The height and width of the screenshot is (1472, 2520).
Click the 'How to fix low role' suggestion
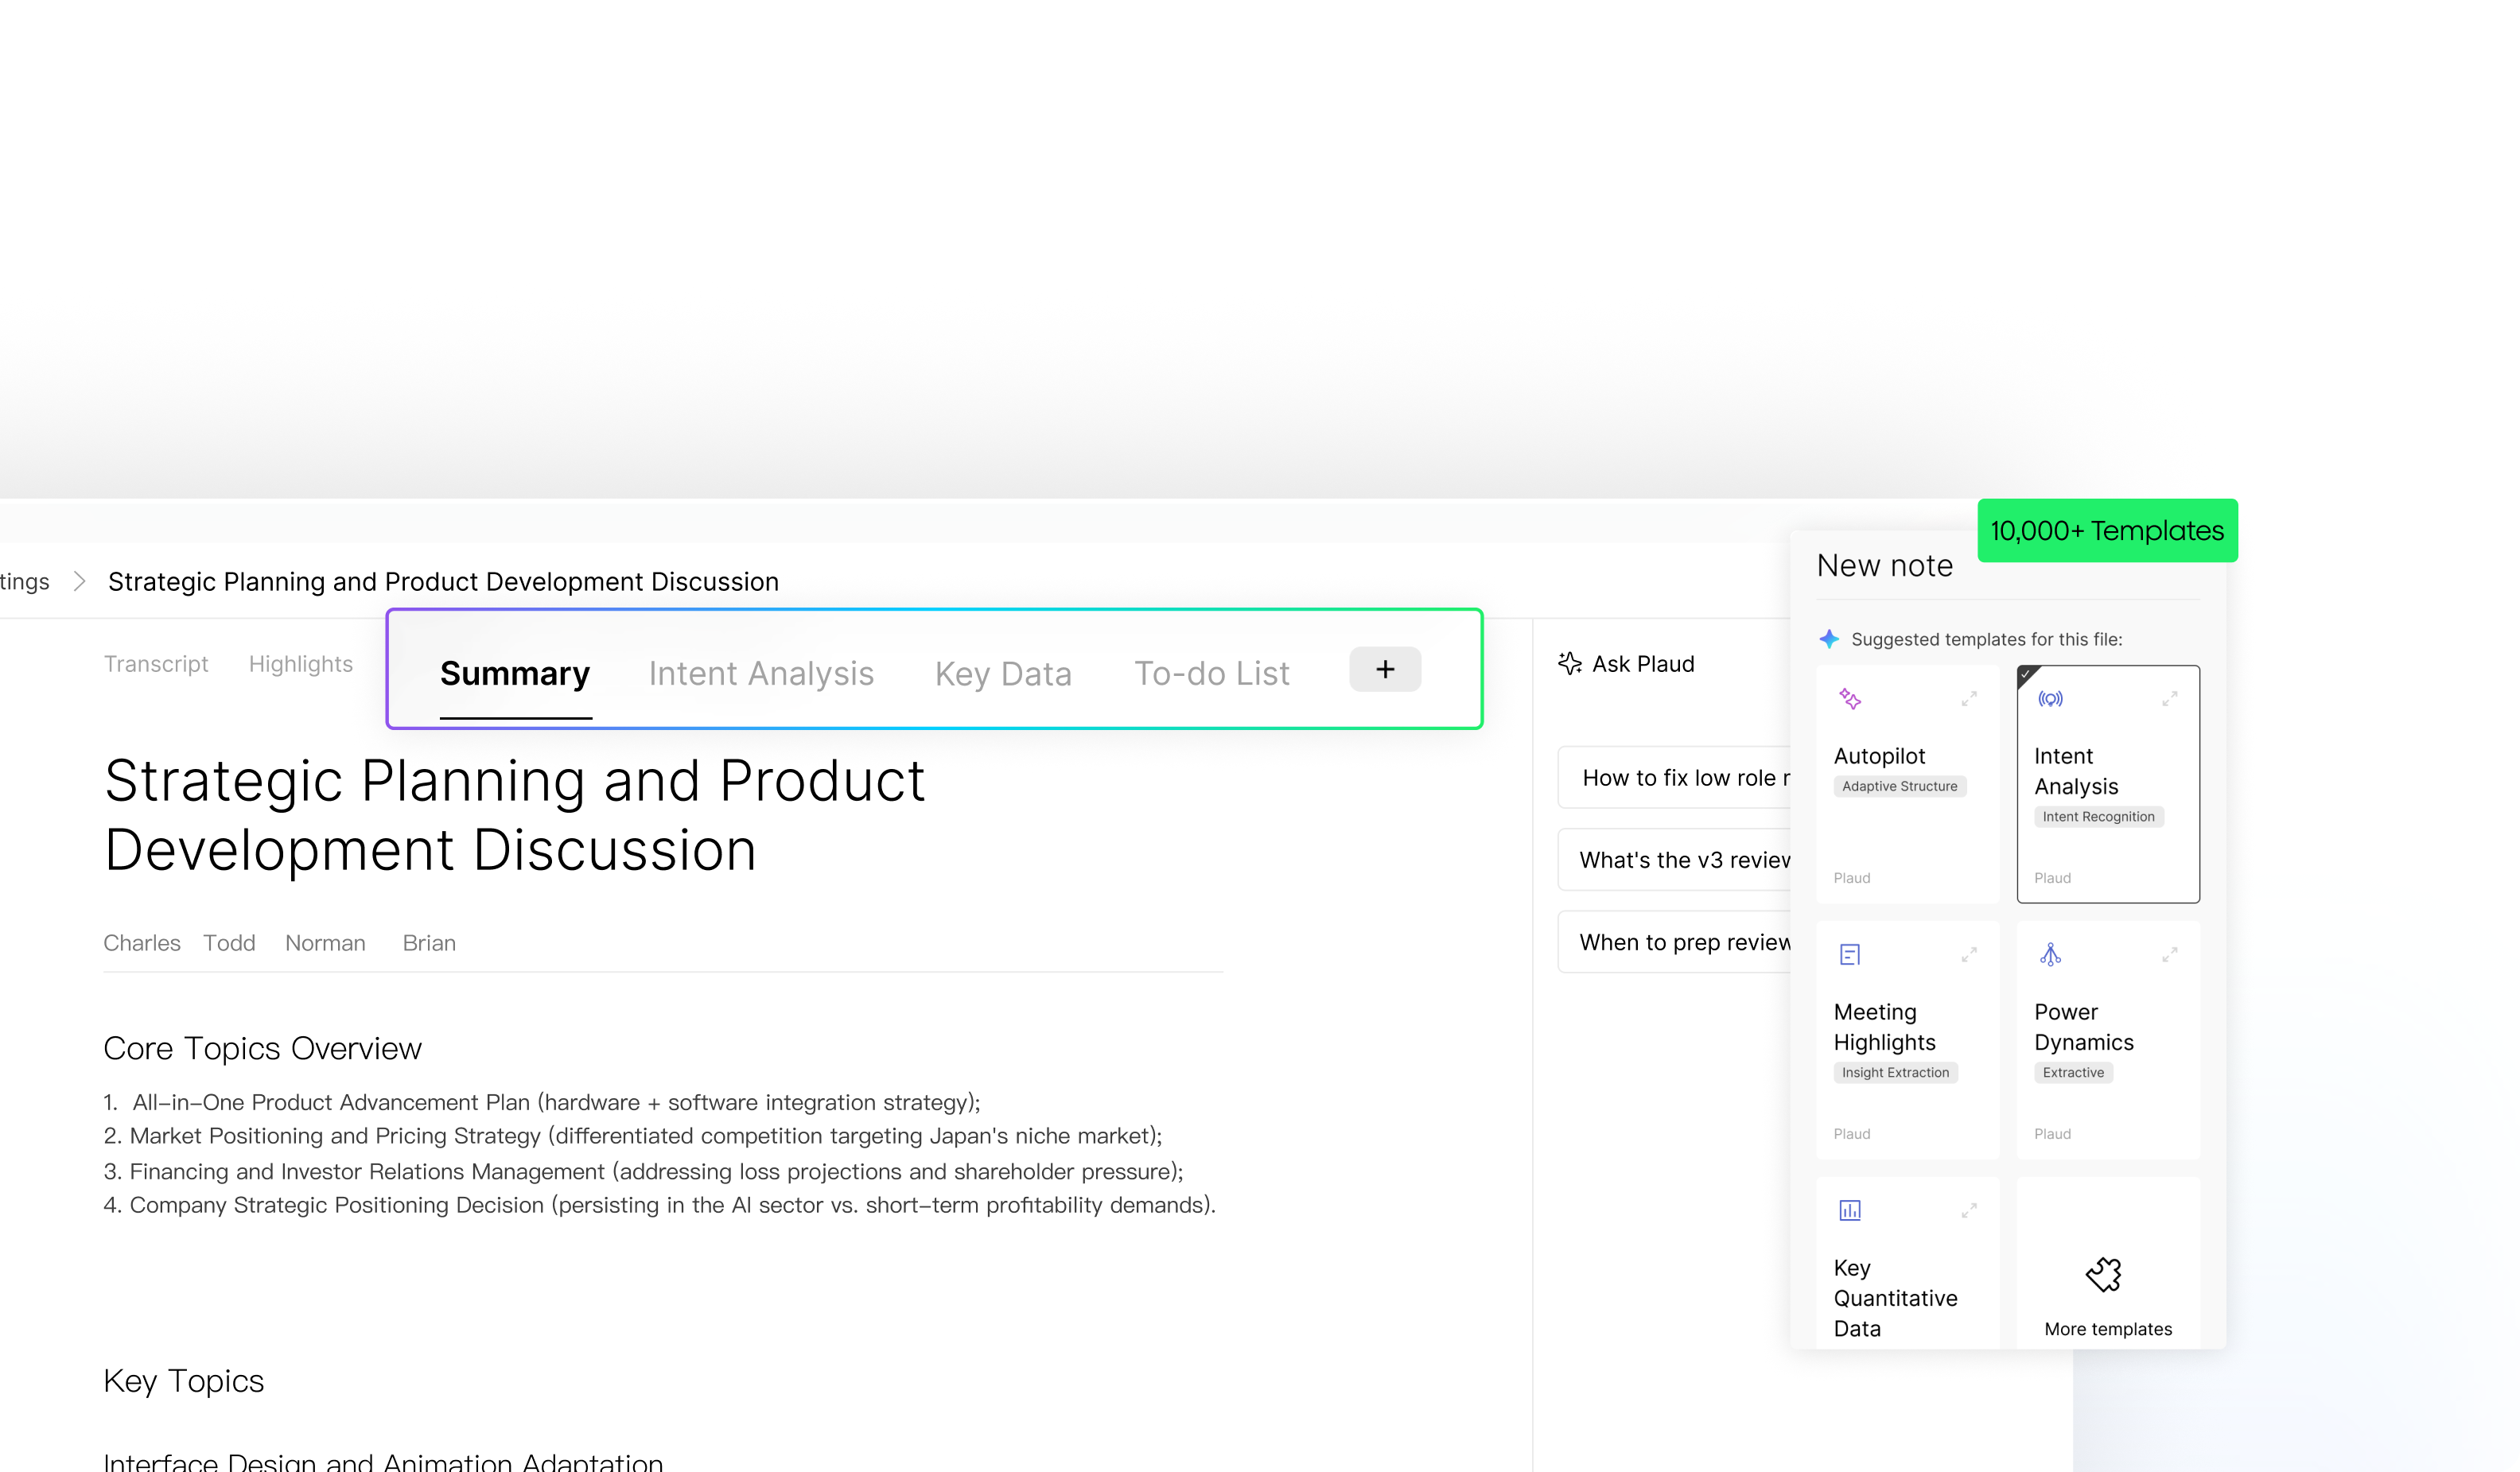(1680, 777)
